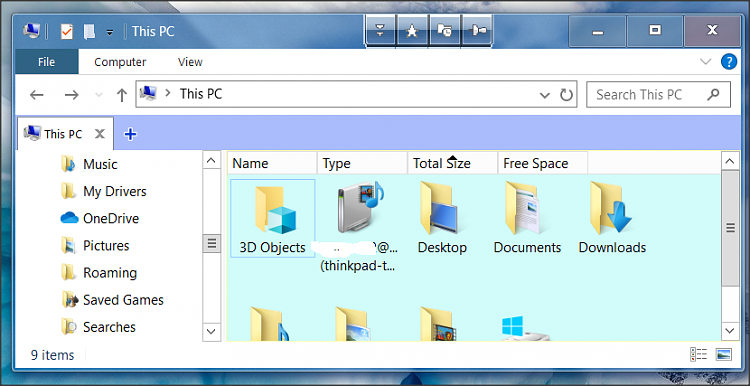750x386 pixels.
Task: Maximize the This PC window
Action: tap(655, 32)
